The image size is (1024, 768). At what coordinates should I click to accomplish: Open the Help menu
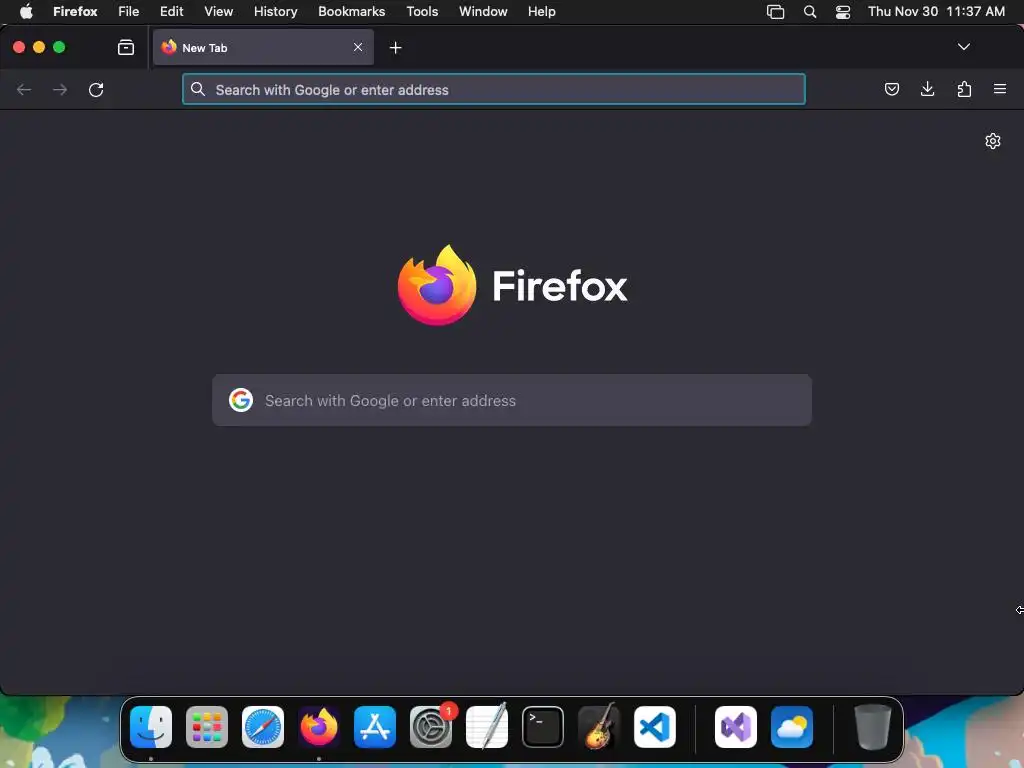click(x=541, y=11)
